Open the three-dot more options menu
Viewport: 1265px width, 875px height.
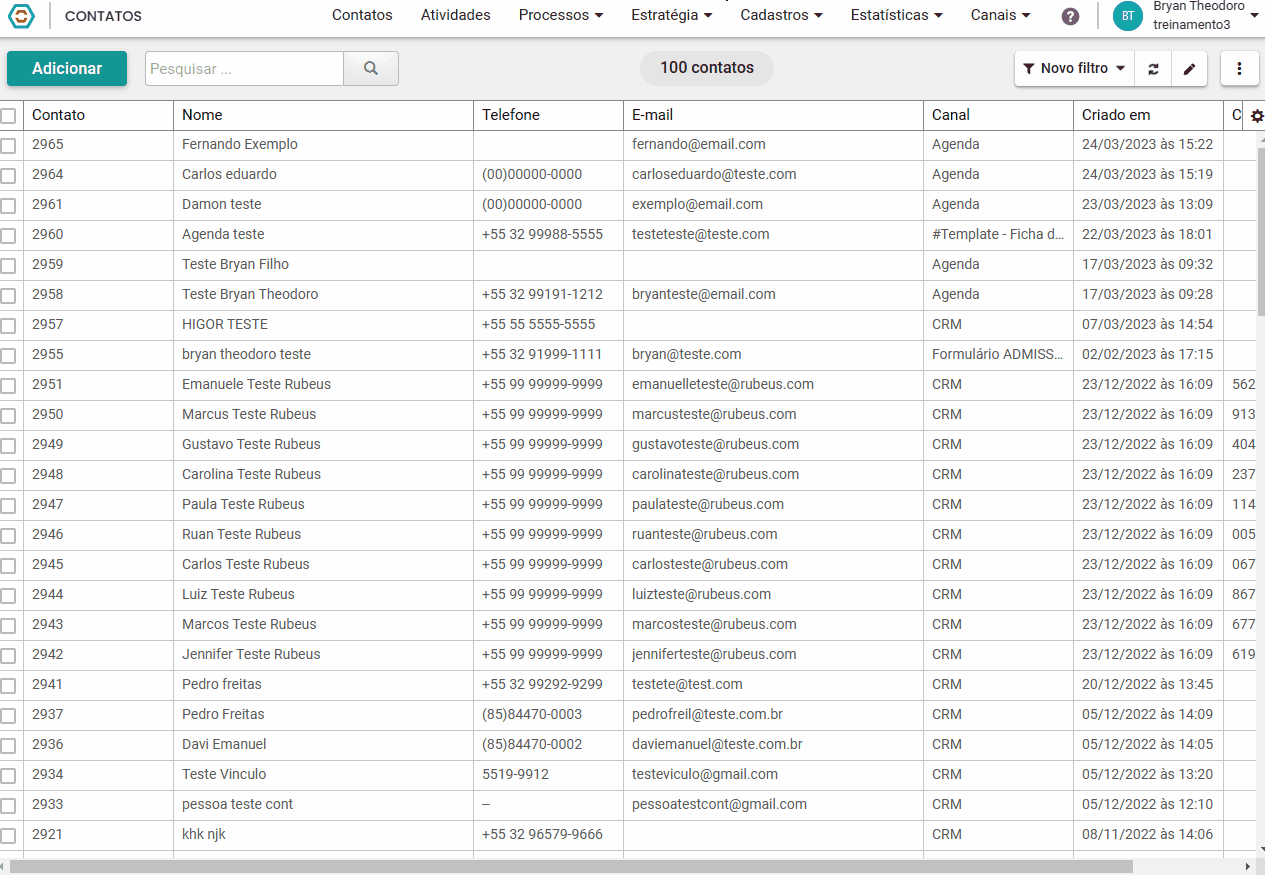point(1240,69)
